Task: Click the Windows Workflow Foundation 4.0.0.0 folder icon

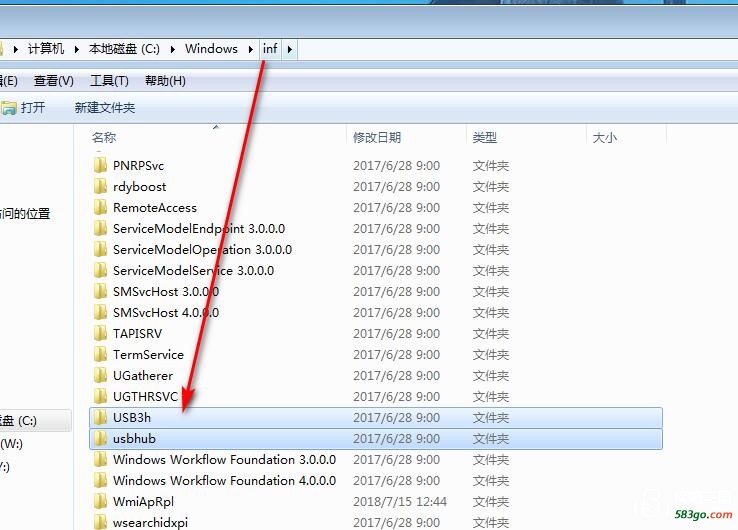Action: coord(100,481)
